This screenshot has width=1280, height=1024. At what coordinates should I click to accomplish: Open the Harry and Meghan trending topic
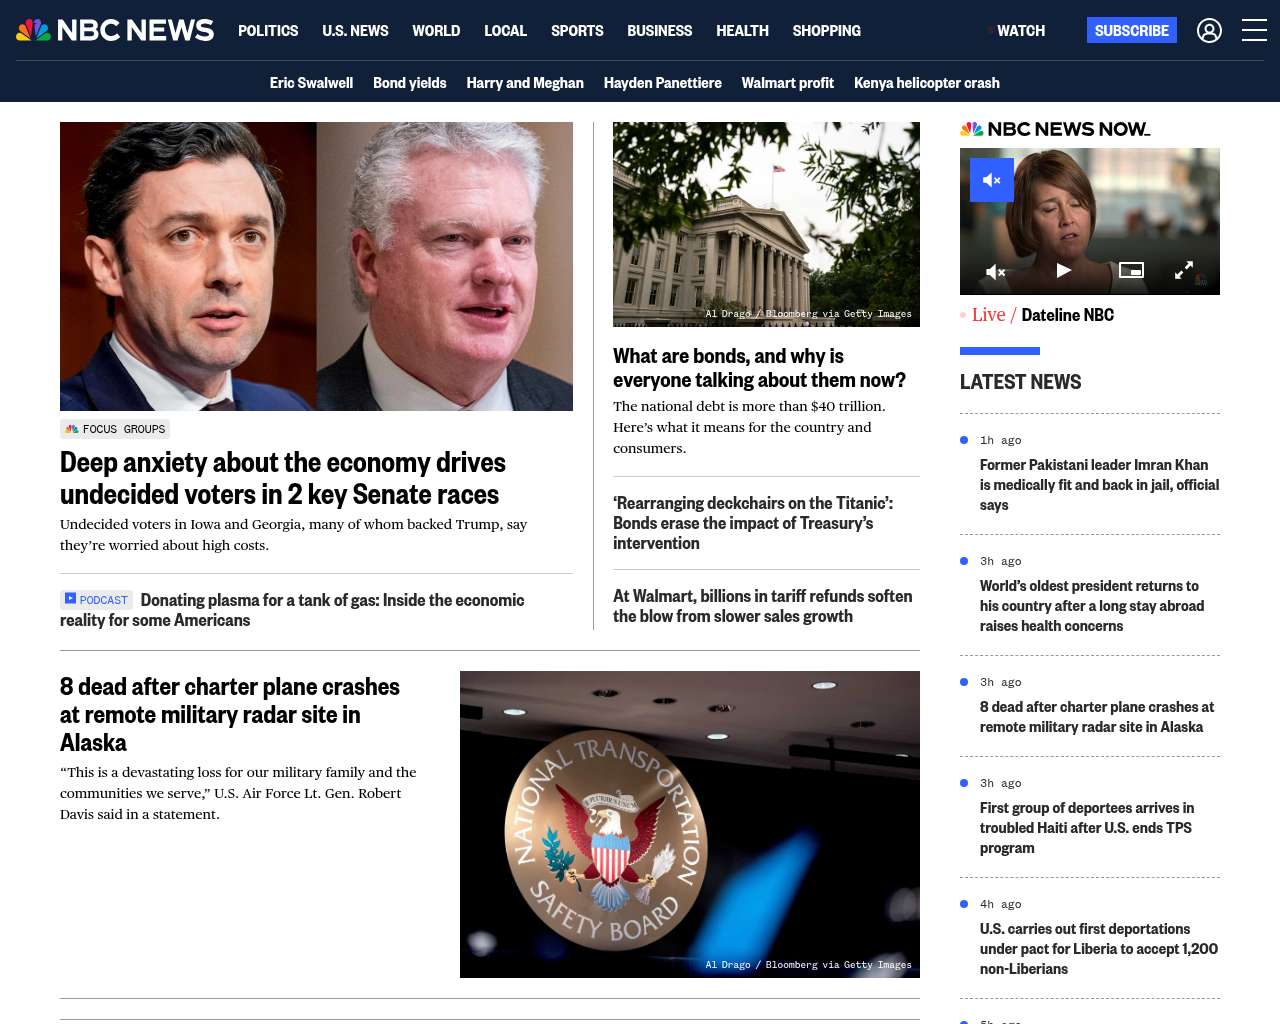[x=525, y=83]
